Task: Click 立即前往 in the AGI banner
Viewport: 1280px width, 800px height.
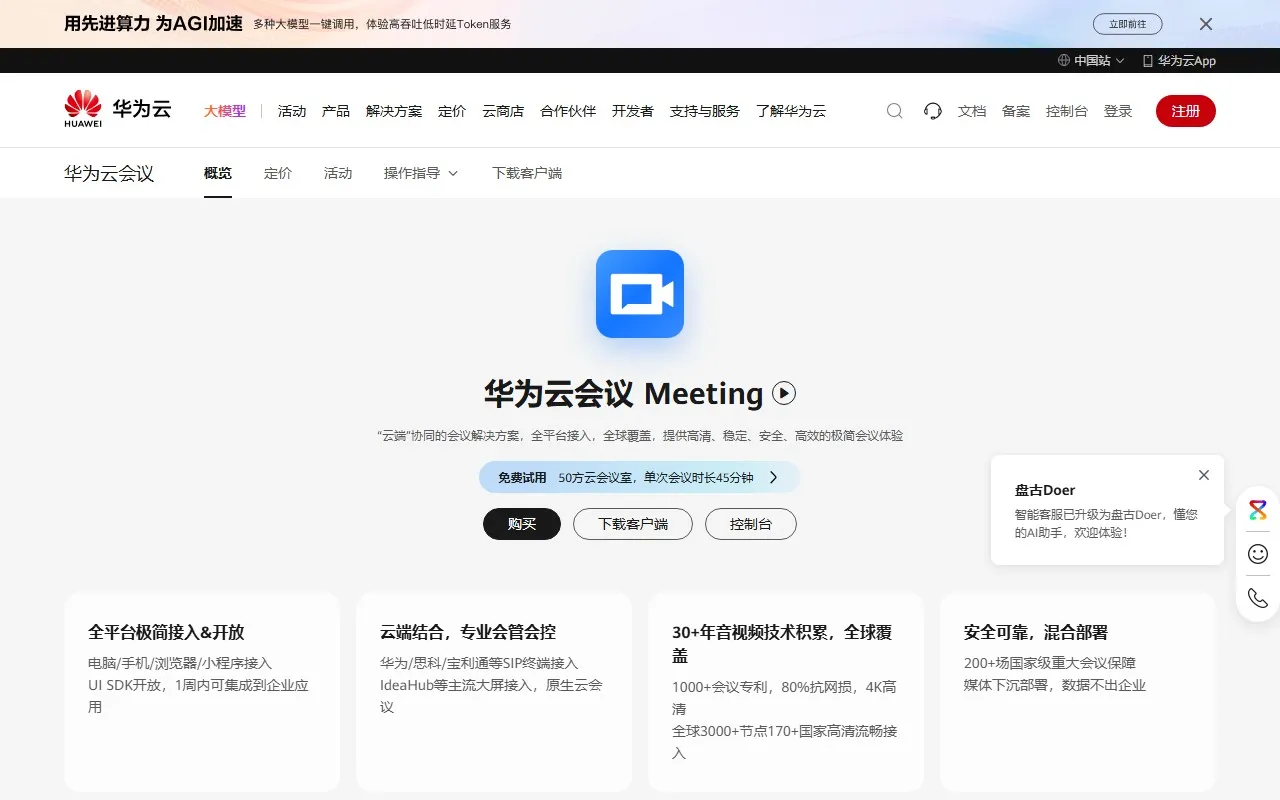Action: pos(1127,23)
